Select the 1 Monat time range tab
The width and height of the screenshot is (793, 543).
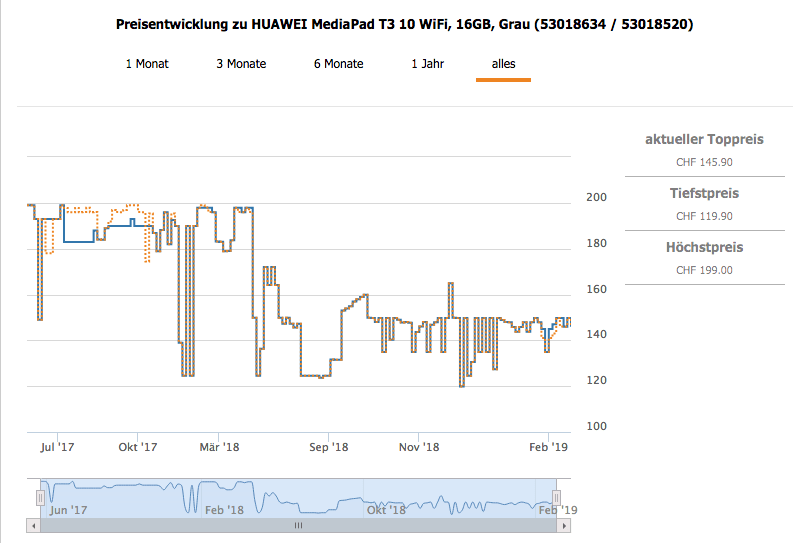tap(147, 64)
